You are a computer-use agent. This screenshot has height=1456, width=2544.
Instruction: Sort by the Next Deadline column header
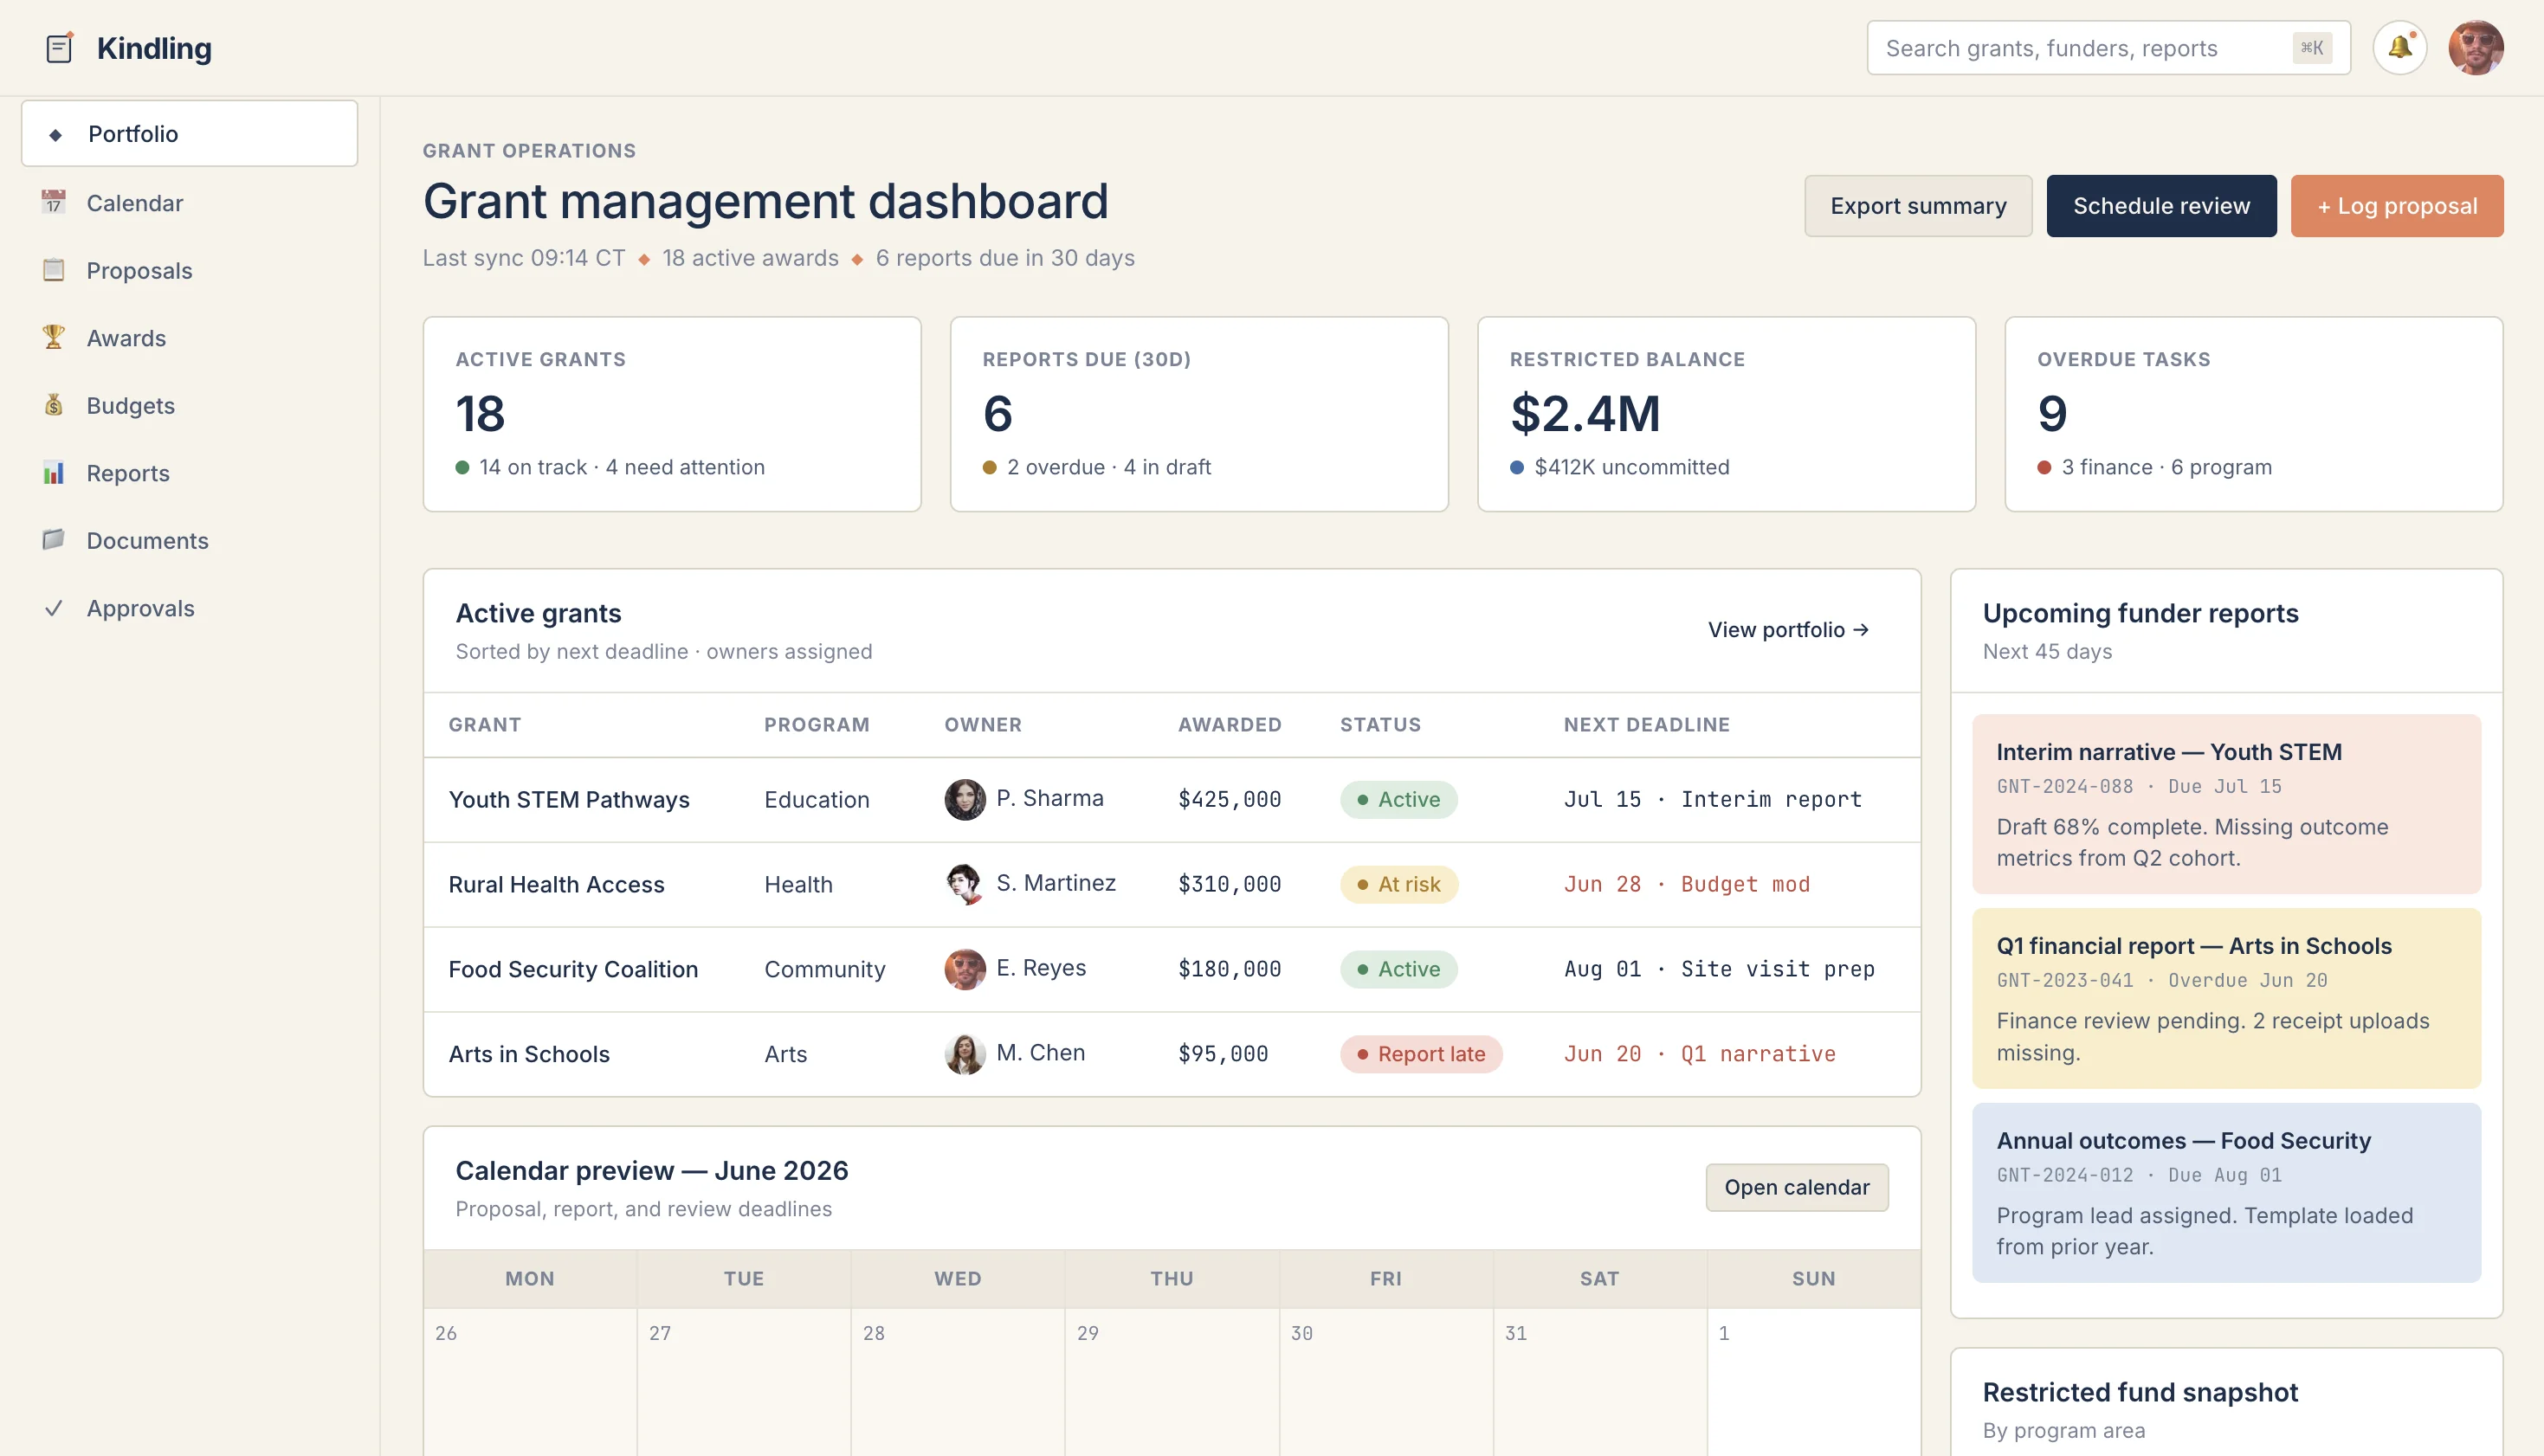(x=1646, y=724)
